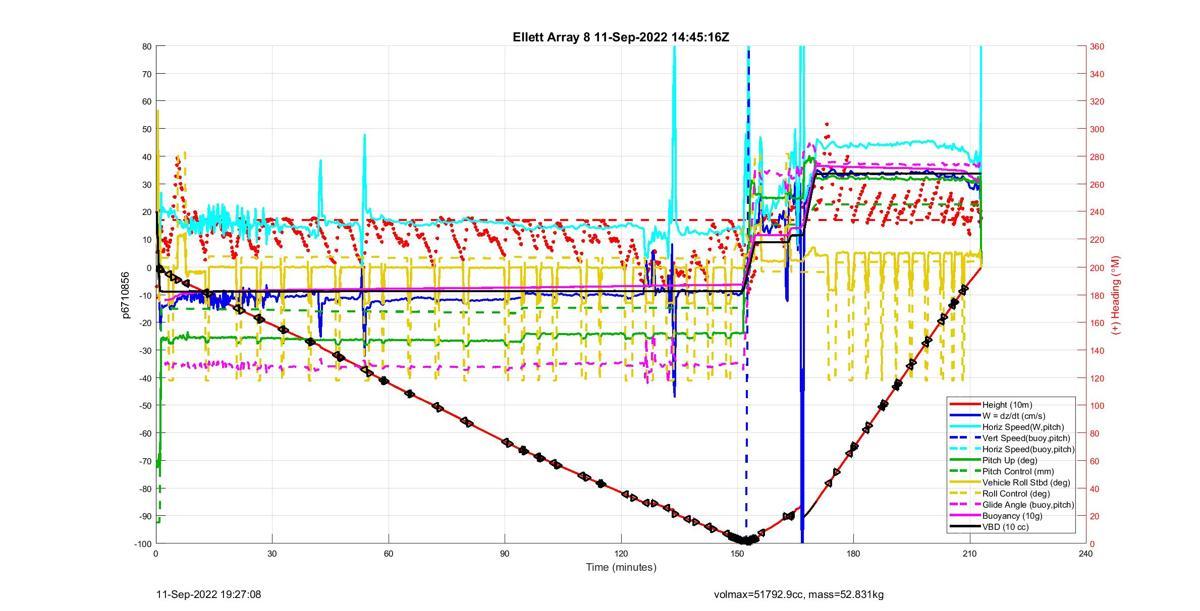Click the left-axis tick label "10"
This screenshot has width=1200, height=611.
pyautogui.click(x=146, y=240)
